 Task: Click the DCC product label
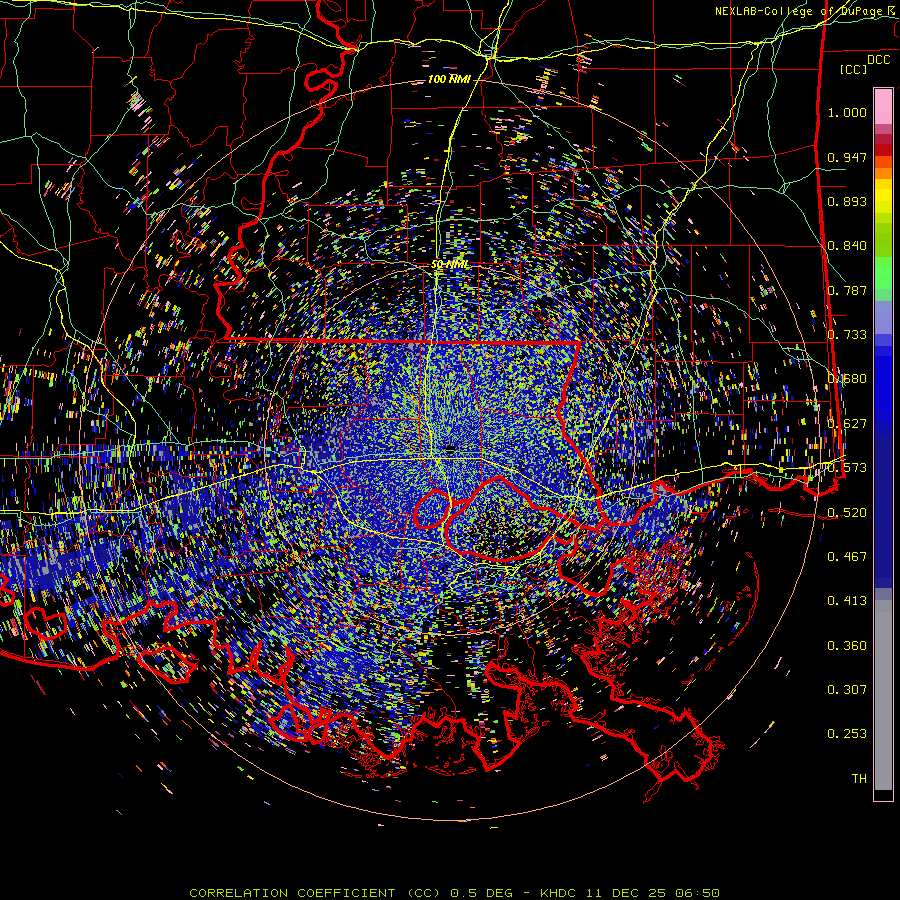878,60
